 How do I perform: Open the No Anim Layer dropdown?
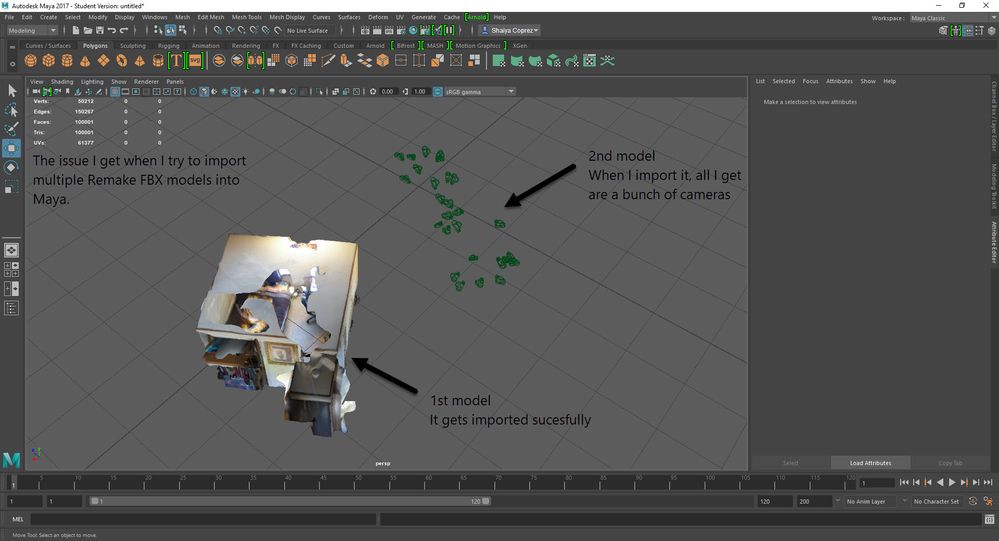pyautogui.click(x=871, y=501)
